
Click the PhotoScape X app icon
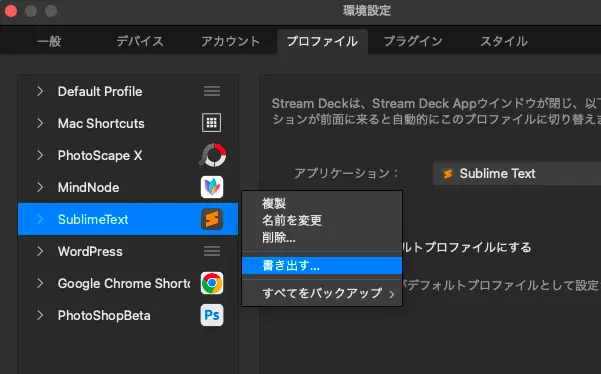[x=212, y=155]
